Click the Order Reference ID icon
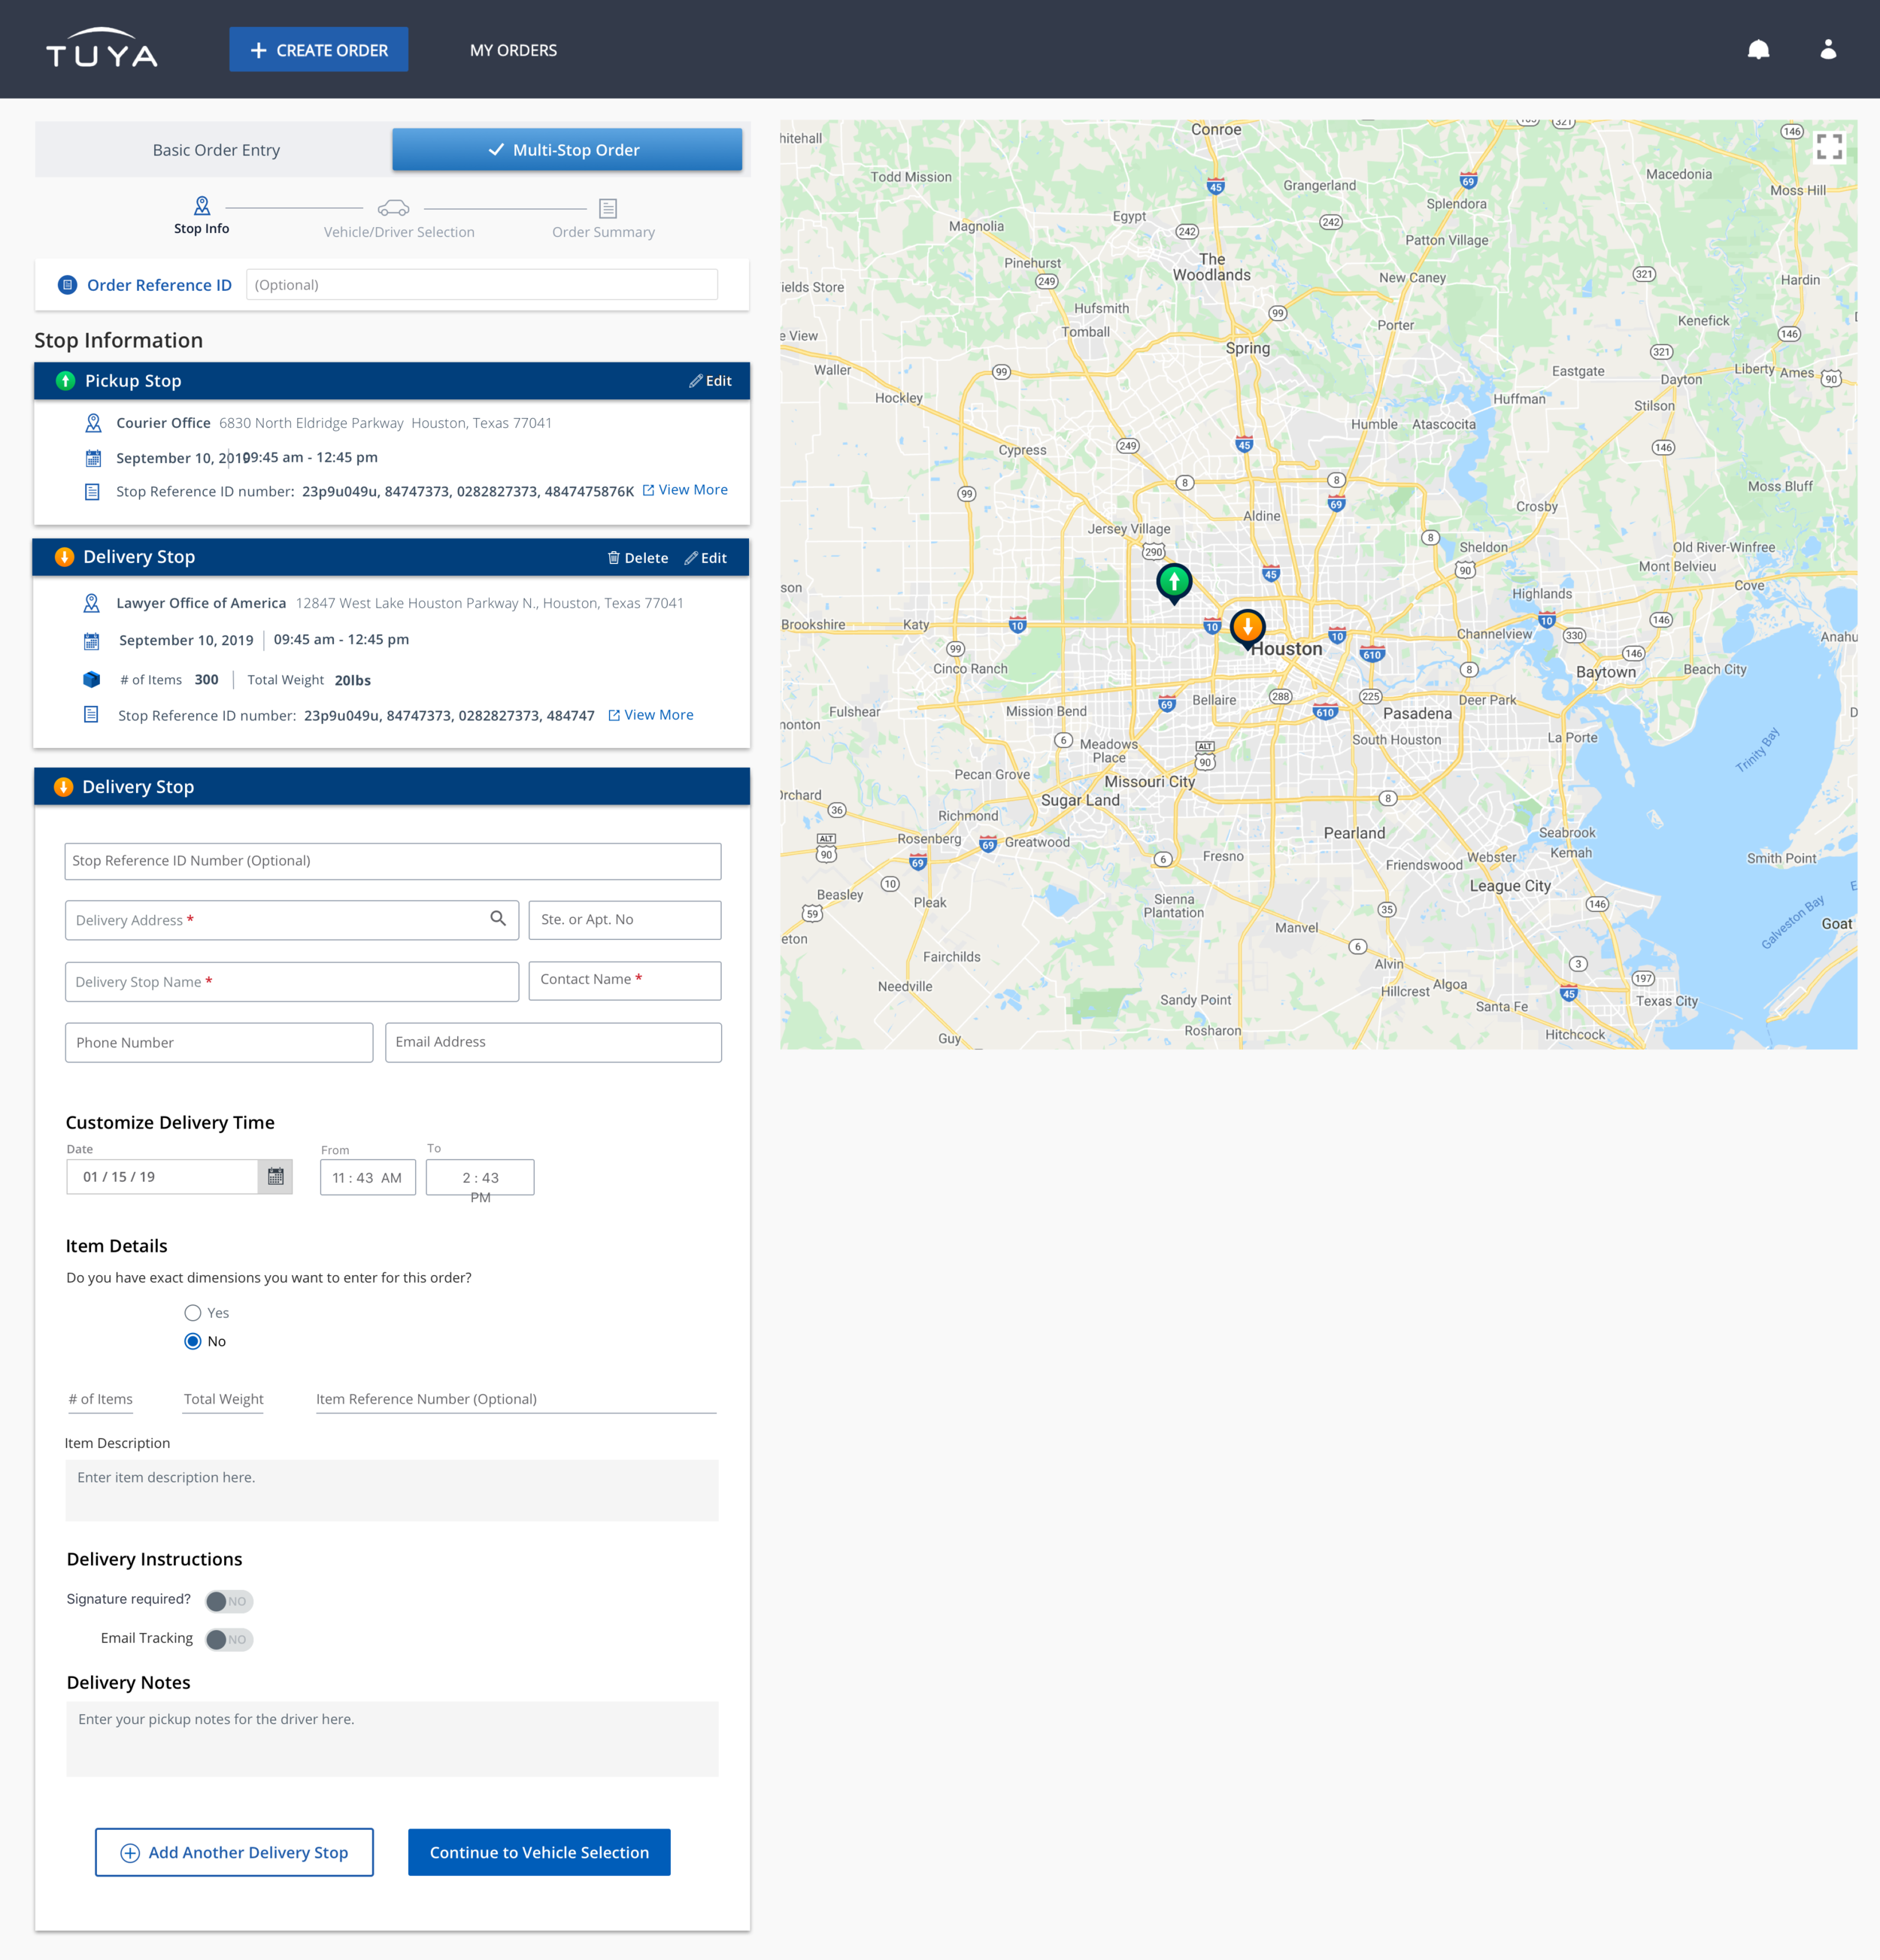The image size is (1880, 1960). point(67,285)
